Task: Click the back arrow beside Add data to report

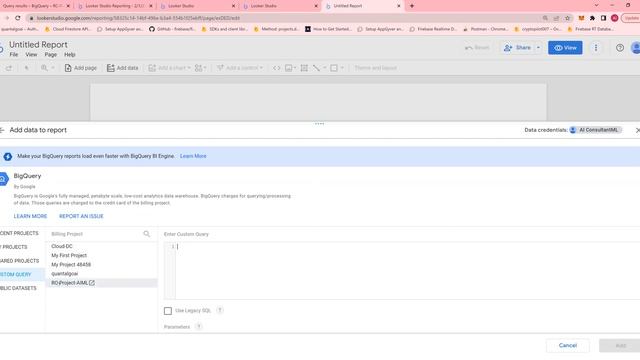Action: (2, 130)
